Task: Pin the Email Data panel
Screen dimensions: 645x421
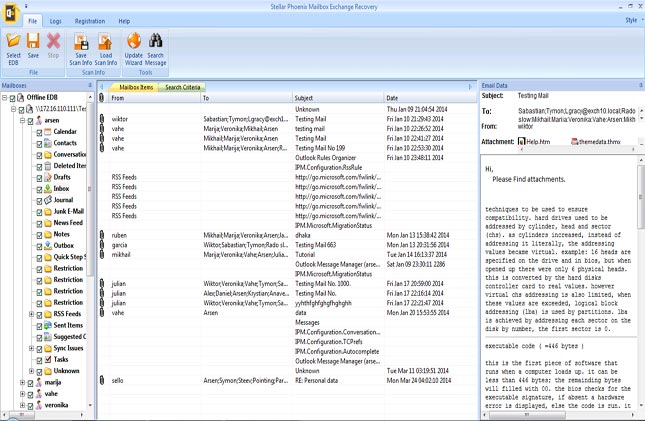Action: point(640,85)
